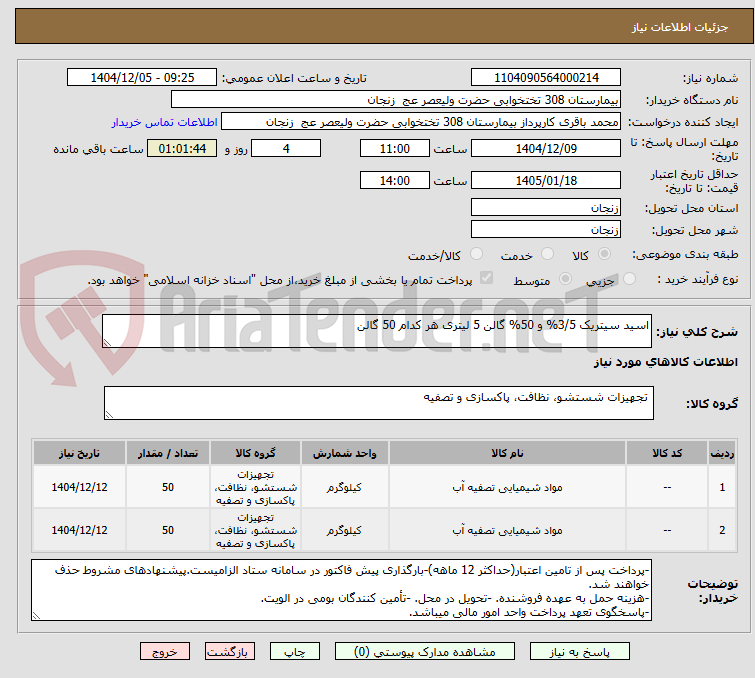Click row number 1 cell
Image resolution: width=755 pixels, height=678 pixels.
(x=722, y=487)
